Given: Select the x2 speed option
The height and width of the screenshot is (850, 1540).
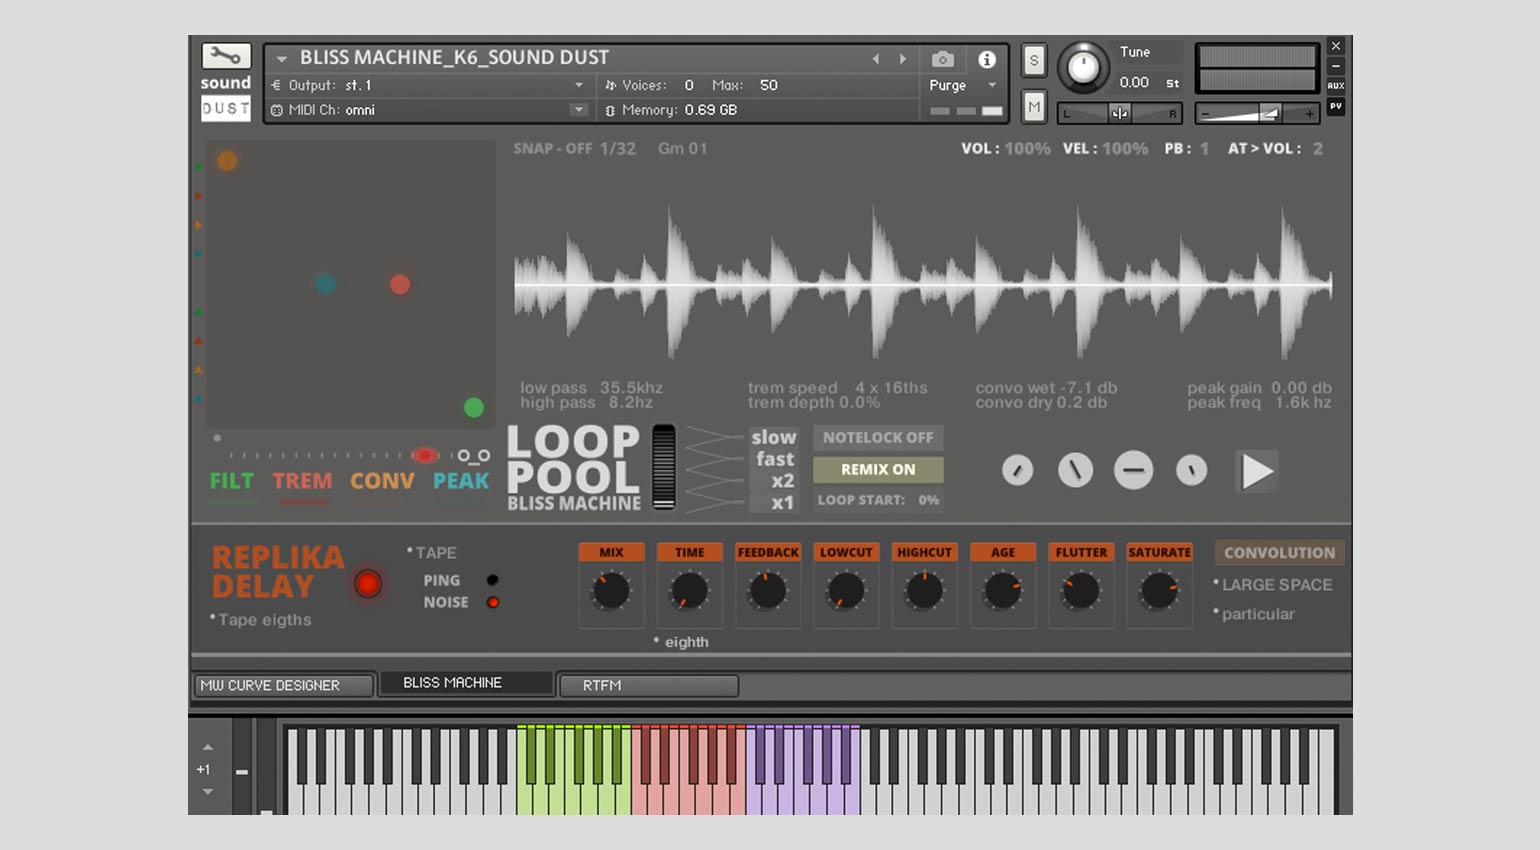Looking at the screenshot, I should (783, 481).
